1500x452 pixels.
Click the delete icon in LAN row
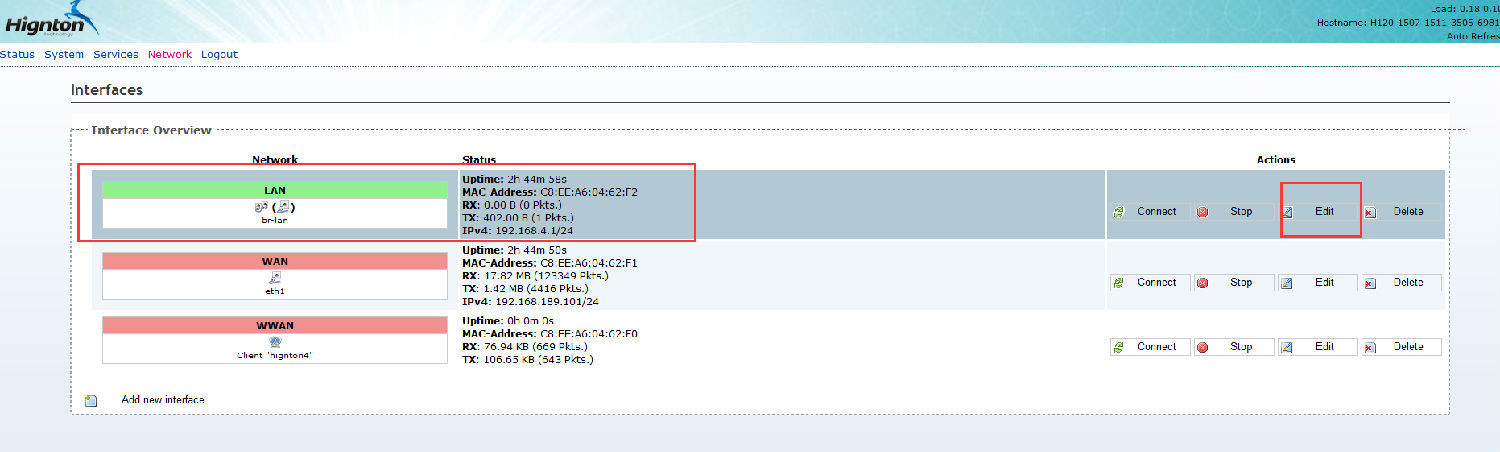pyautogui.click(x=1370, y=212)
